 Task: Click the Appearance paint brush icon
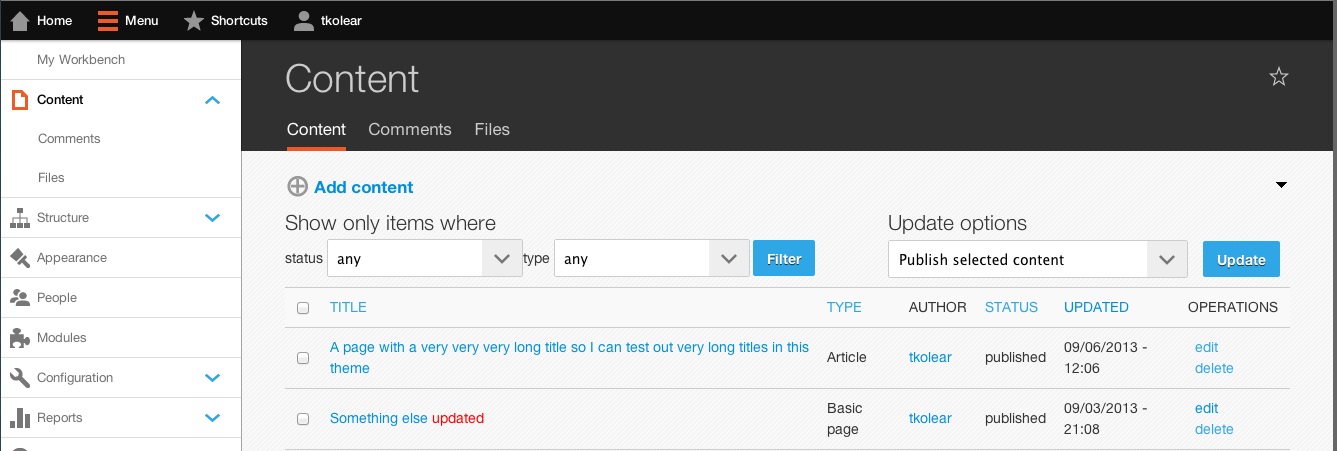tap(19, 258)
